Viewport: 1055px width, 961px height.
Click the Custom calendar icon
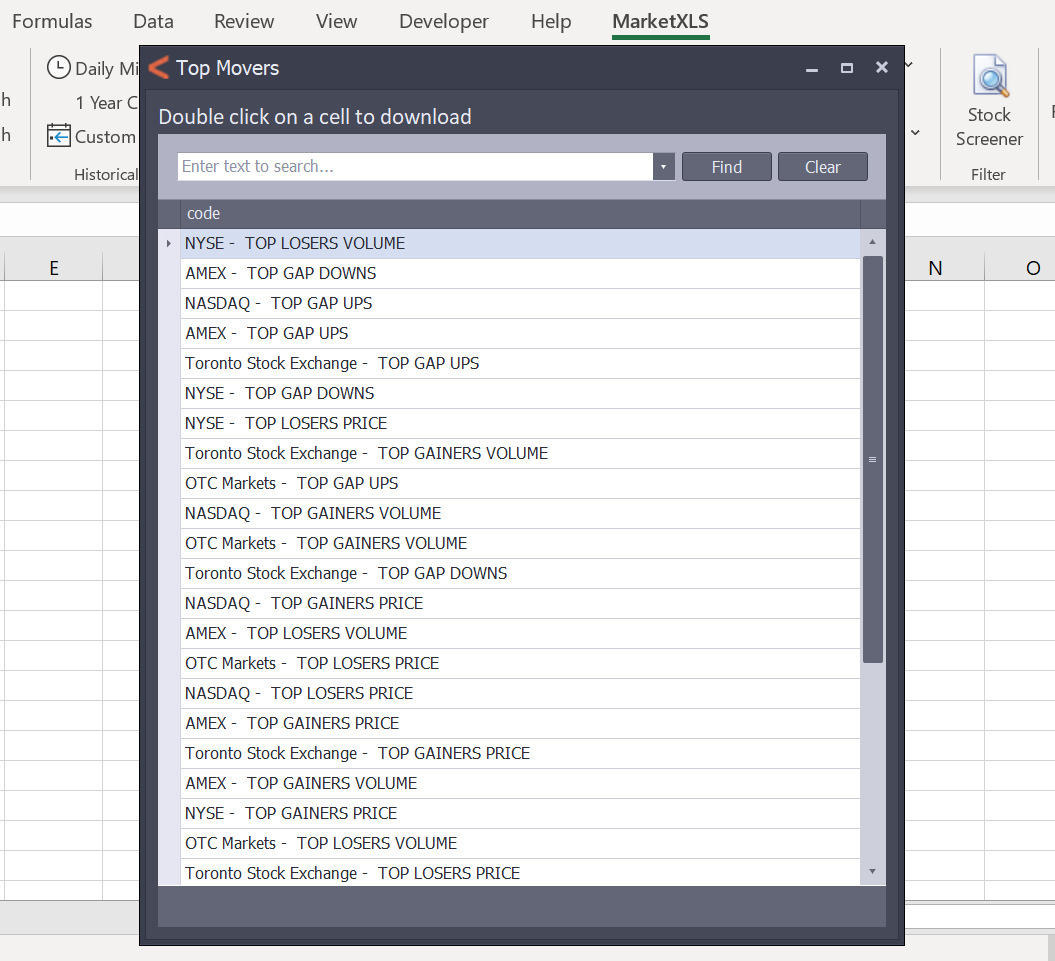59,136
